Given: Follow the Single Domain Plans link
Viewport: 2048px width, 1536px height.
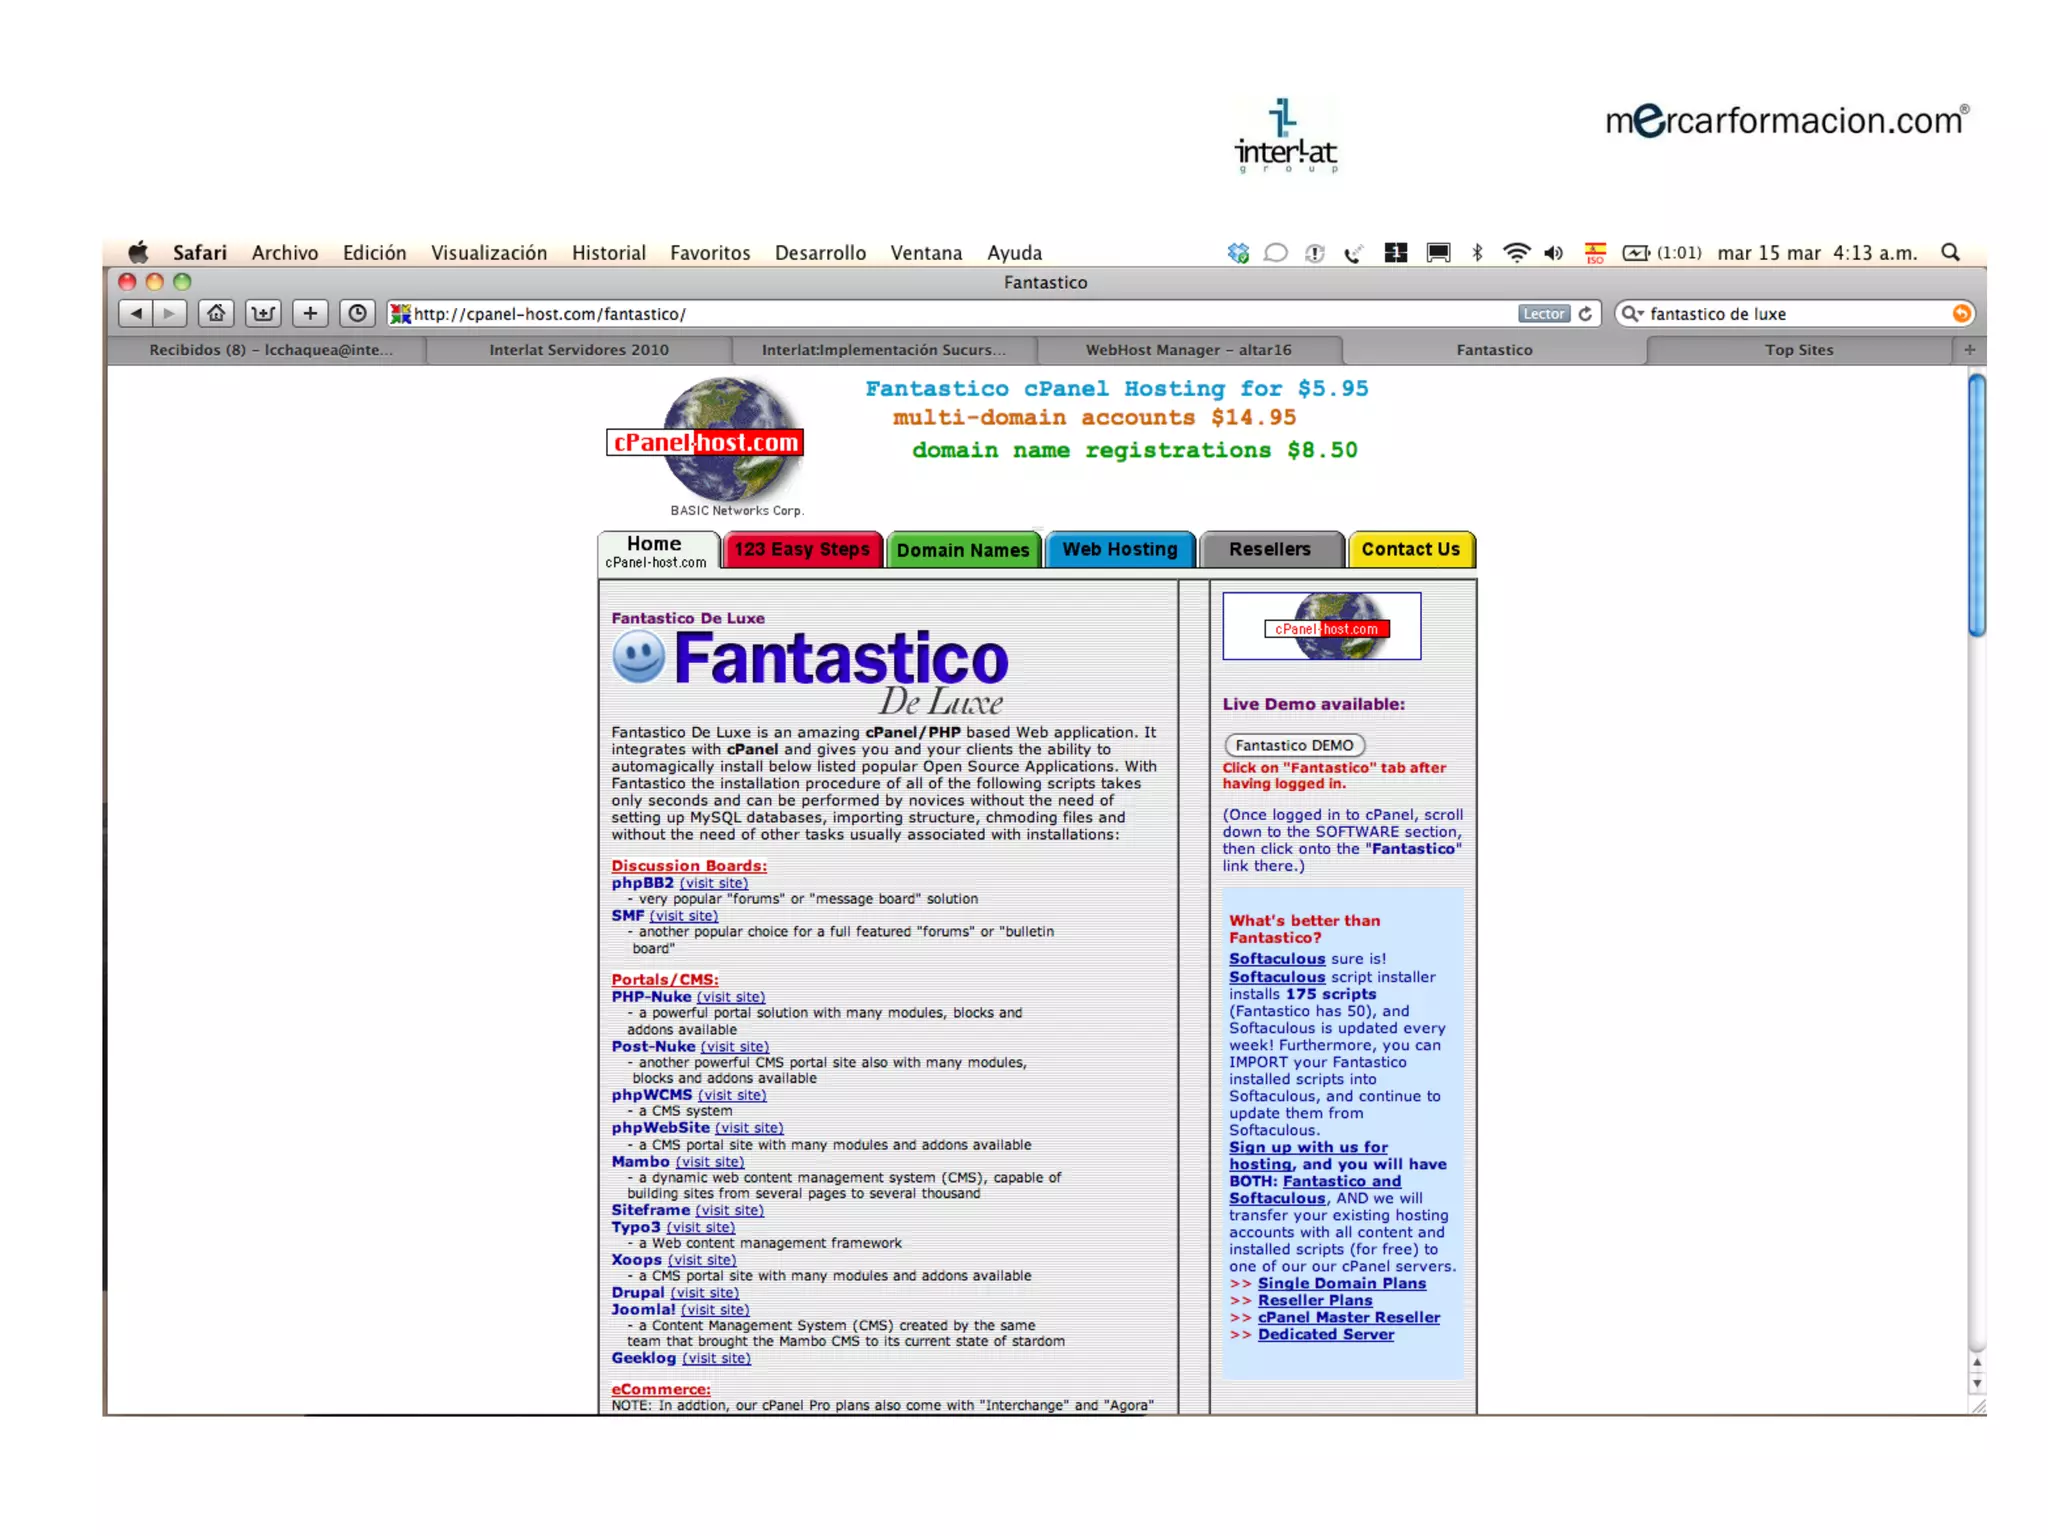Looking at the screenshot, I should [1341, 1284].
